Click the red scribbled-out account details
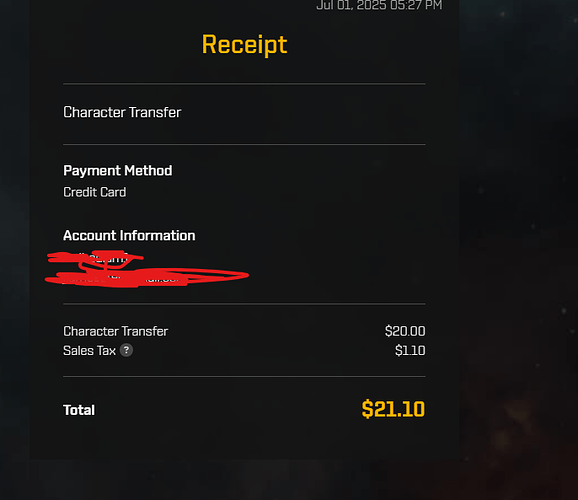The image size is (578, 500). (x=147, y=268)
